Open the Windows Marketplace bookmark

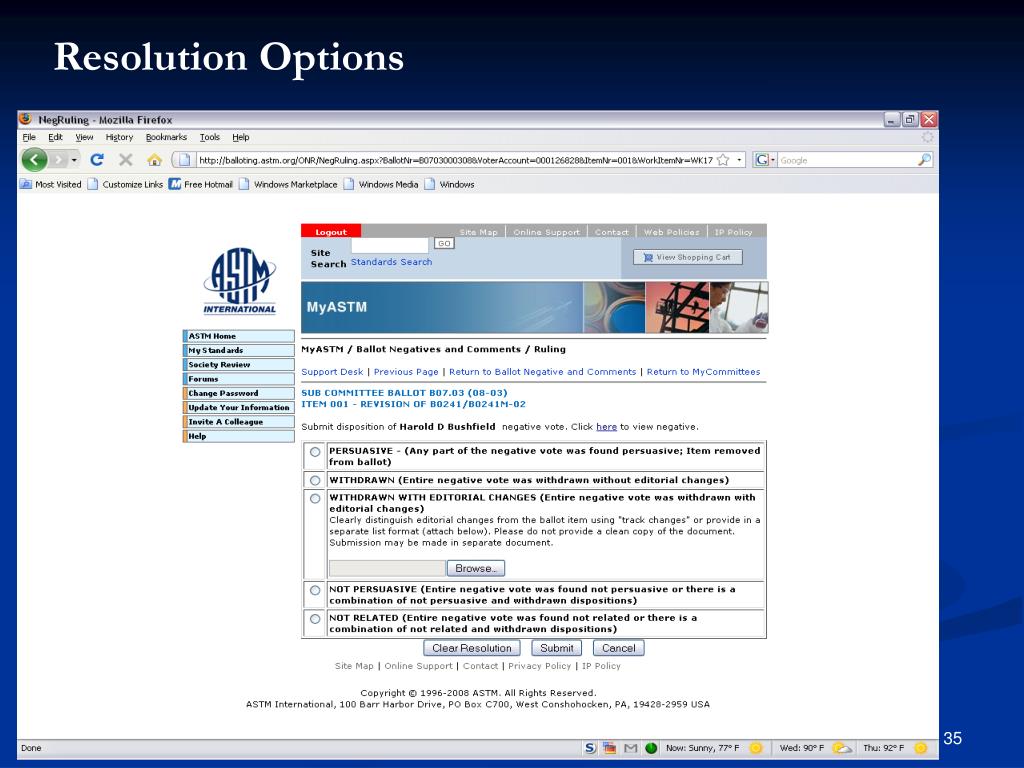pyautogui.click(x=288, y=184)
